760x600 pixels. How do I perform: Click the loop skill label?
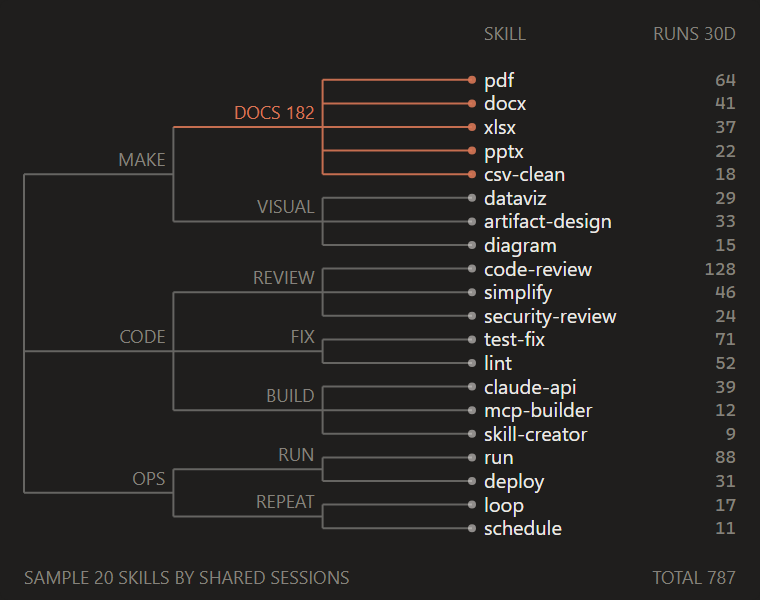click(x=504, y=505)
